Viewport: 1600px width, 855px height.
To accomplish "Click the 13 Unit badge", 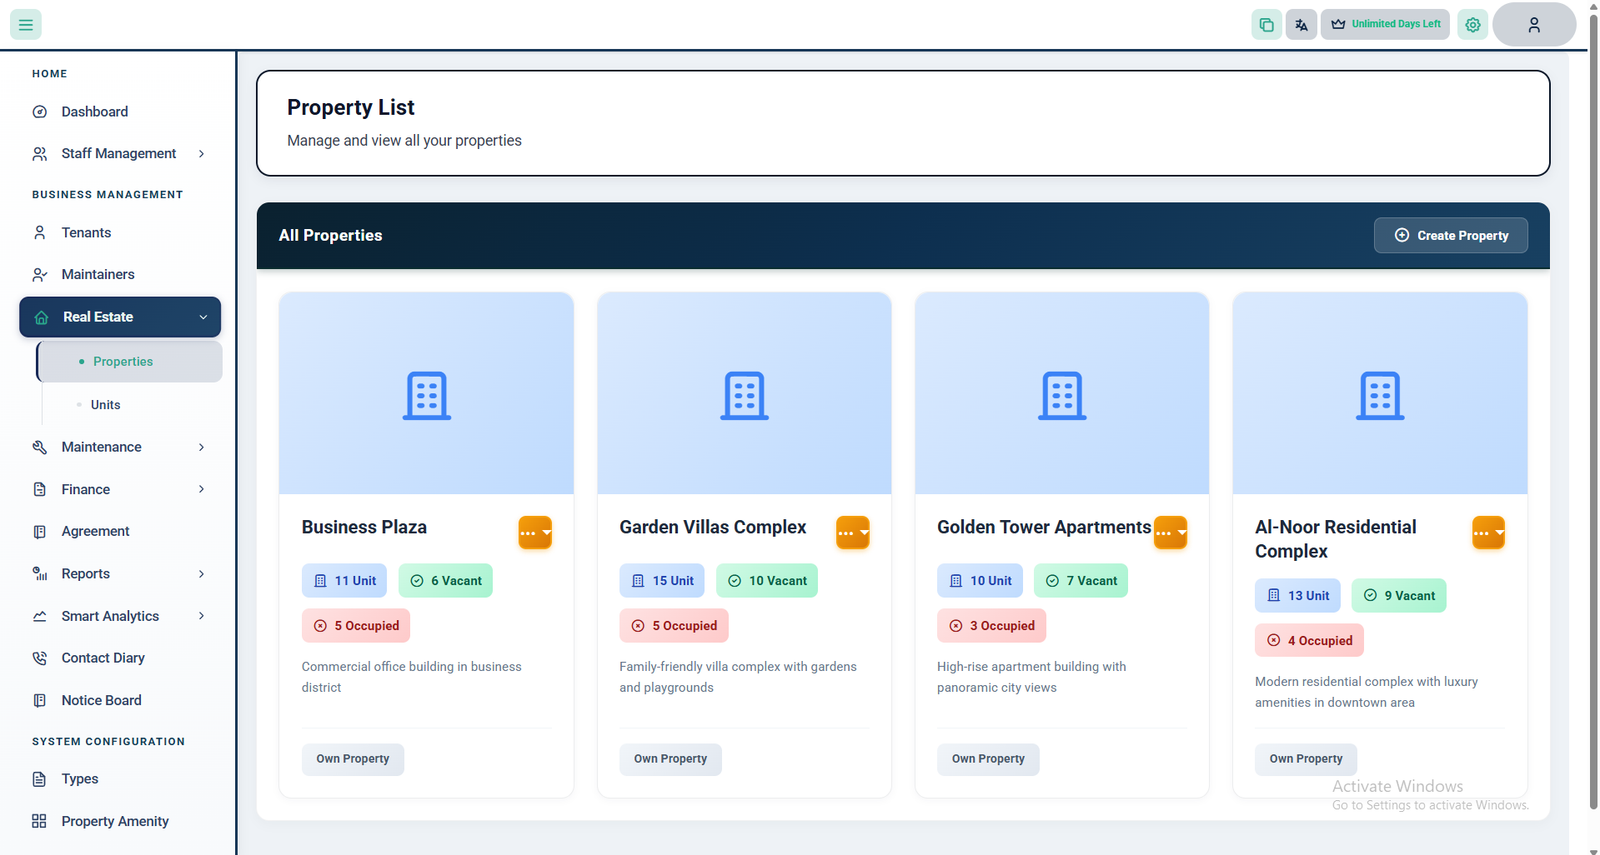I will point(1298,596).
